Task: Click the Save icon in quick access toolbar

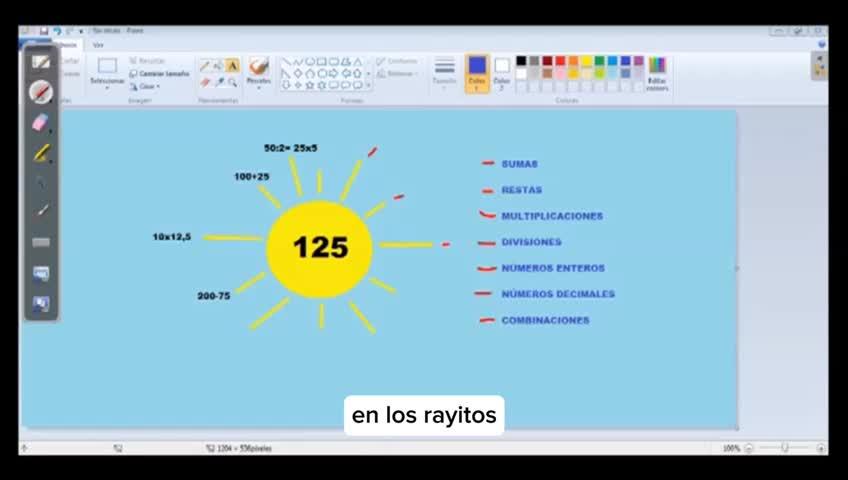Action: tap(44, 32)
